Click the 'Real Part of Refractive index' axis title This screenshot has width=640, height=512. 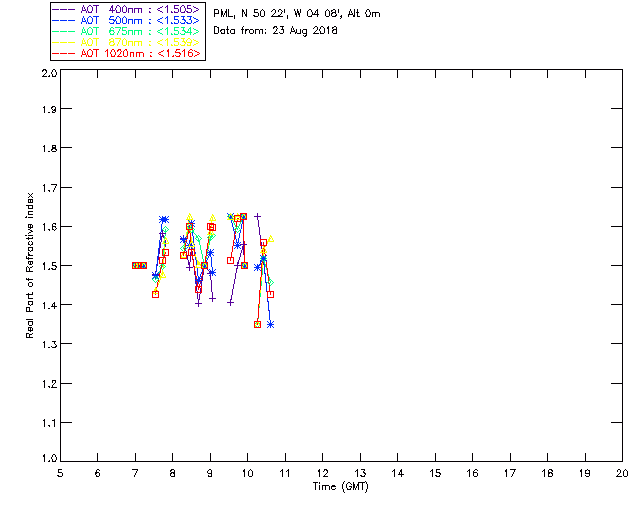[29, 265]
